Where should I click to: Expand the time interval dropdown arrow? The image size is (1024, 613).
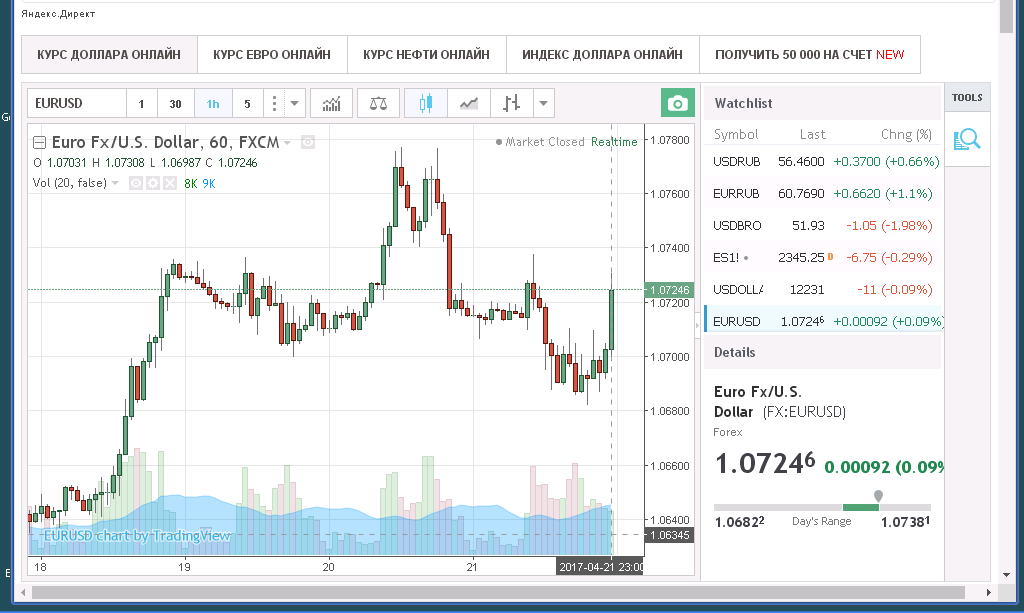click(x=295, y=103)
